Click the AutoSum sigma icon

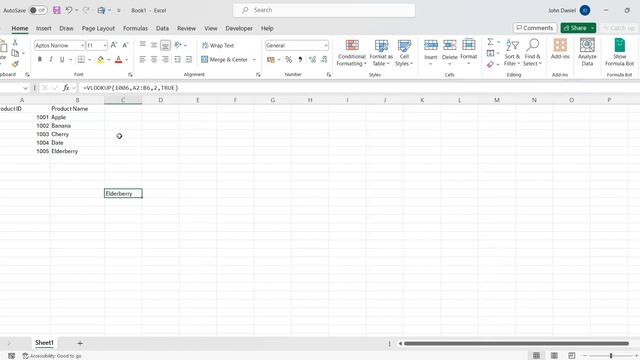point(491,42)
